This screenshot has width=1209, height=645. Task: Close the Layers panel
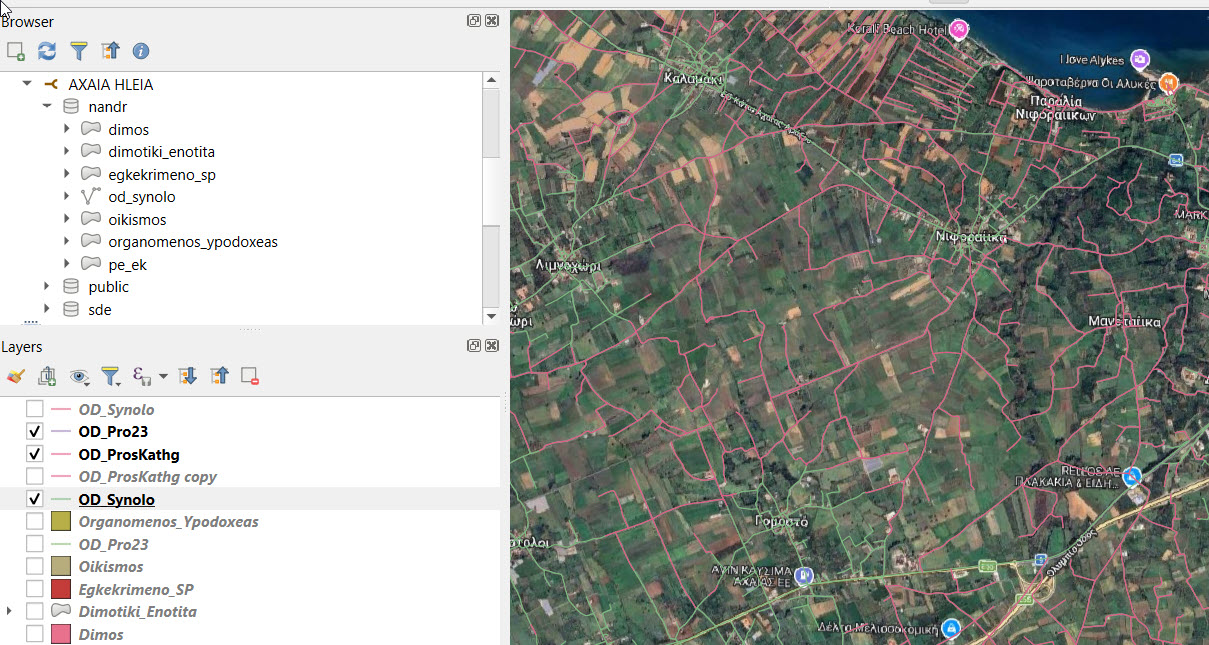[x=491, y=345]
